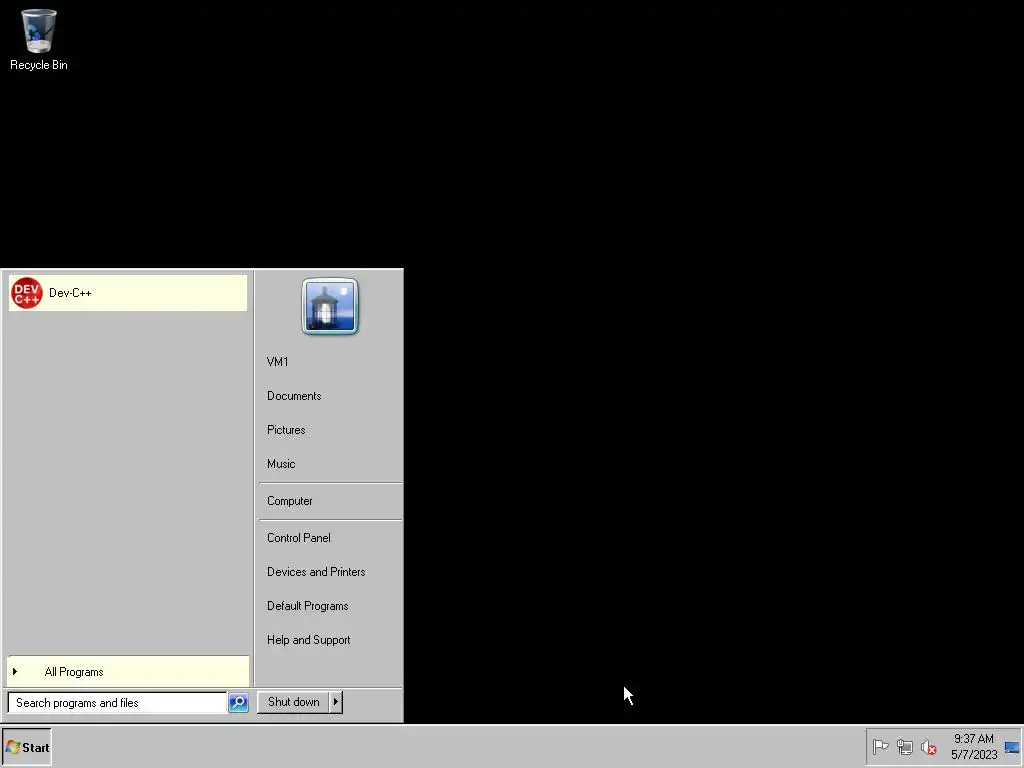Open Help and Support

330,640
